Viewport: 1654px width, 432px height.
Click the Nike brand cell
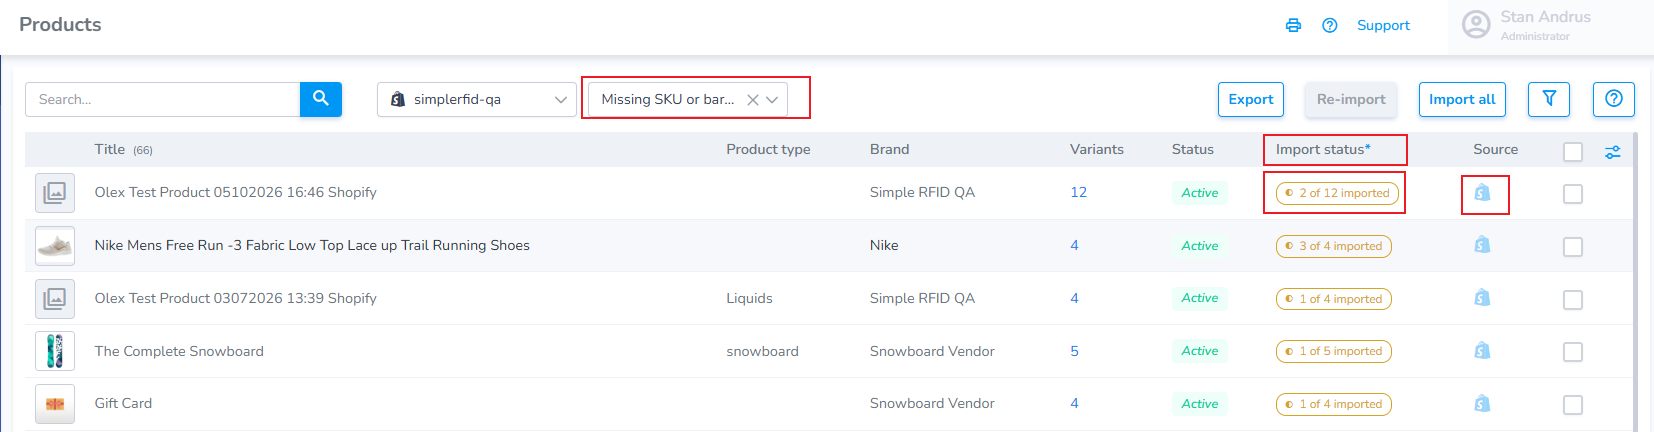click(x=884, y=245)
